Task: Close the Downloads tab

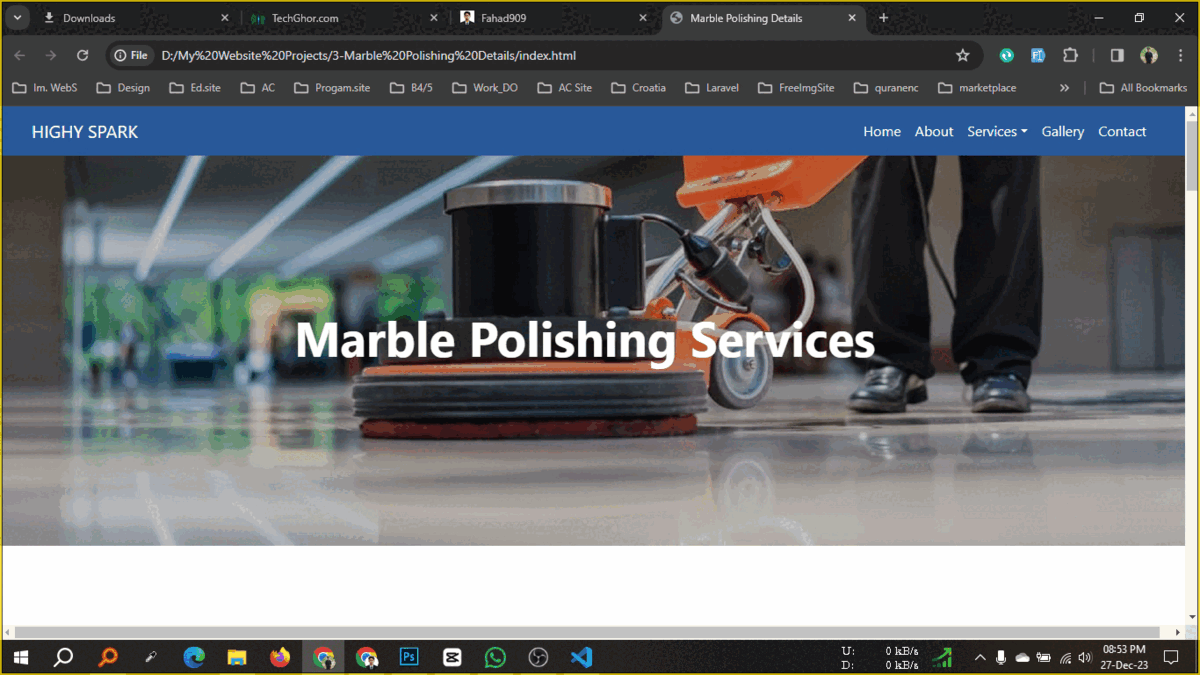Action: (x=224, y=18)
